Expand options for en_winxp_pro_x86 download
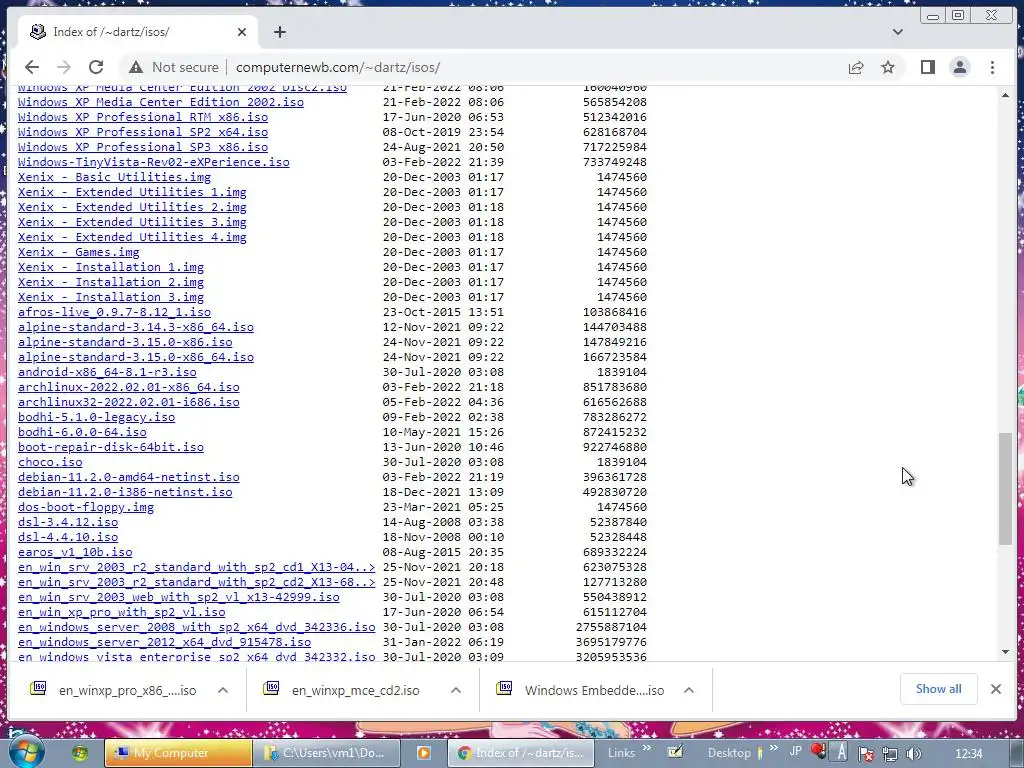This screenshot has width=1024, height=768. [x=223, y=690]
